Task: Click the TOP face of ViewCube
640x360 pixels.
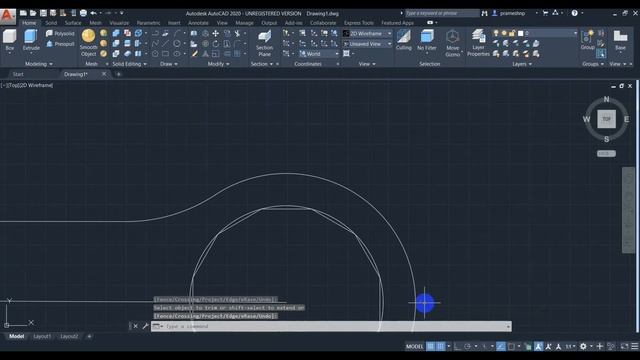Action: coord(606,119)
